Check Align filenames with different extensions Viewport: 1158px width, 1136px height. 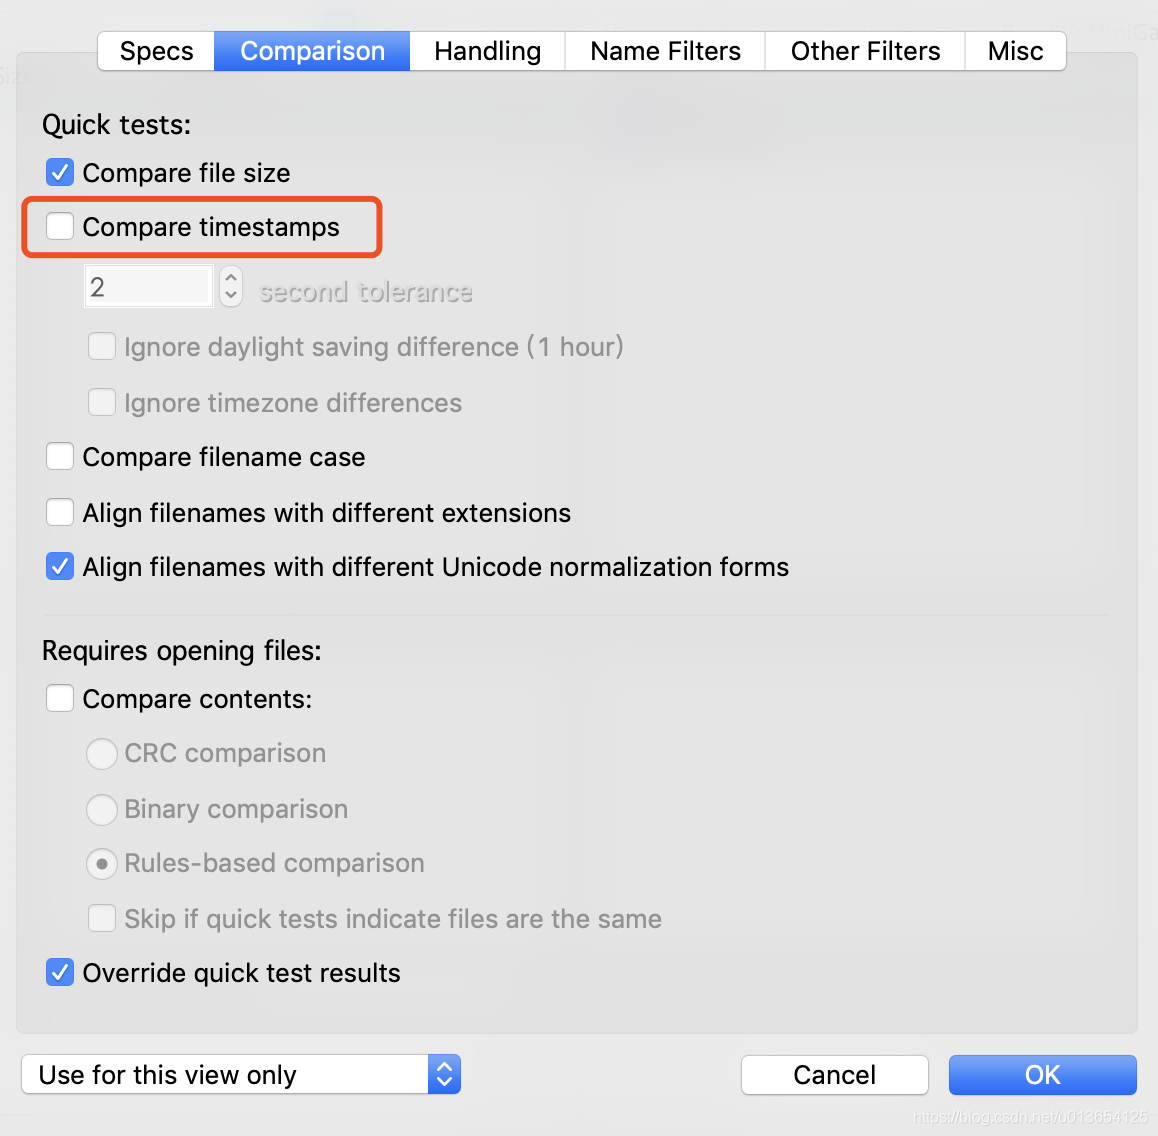(x=60, y=512)
